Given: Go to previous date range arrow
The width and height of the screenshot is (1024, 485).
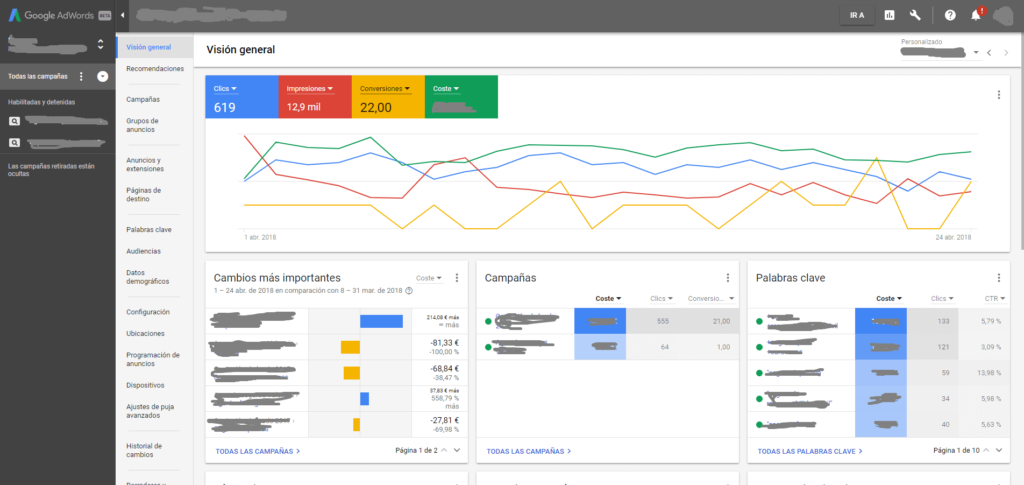Looking at the screenshot, I should (x=989, y=52).
